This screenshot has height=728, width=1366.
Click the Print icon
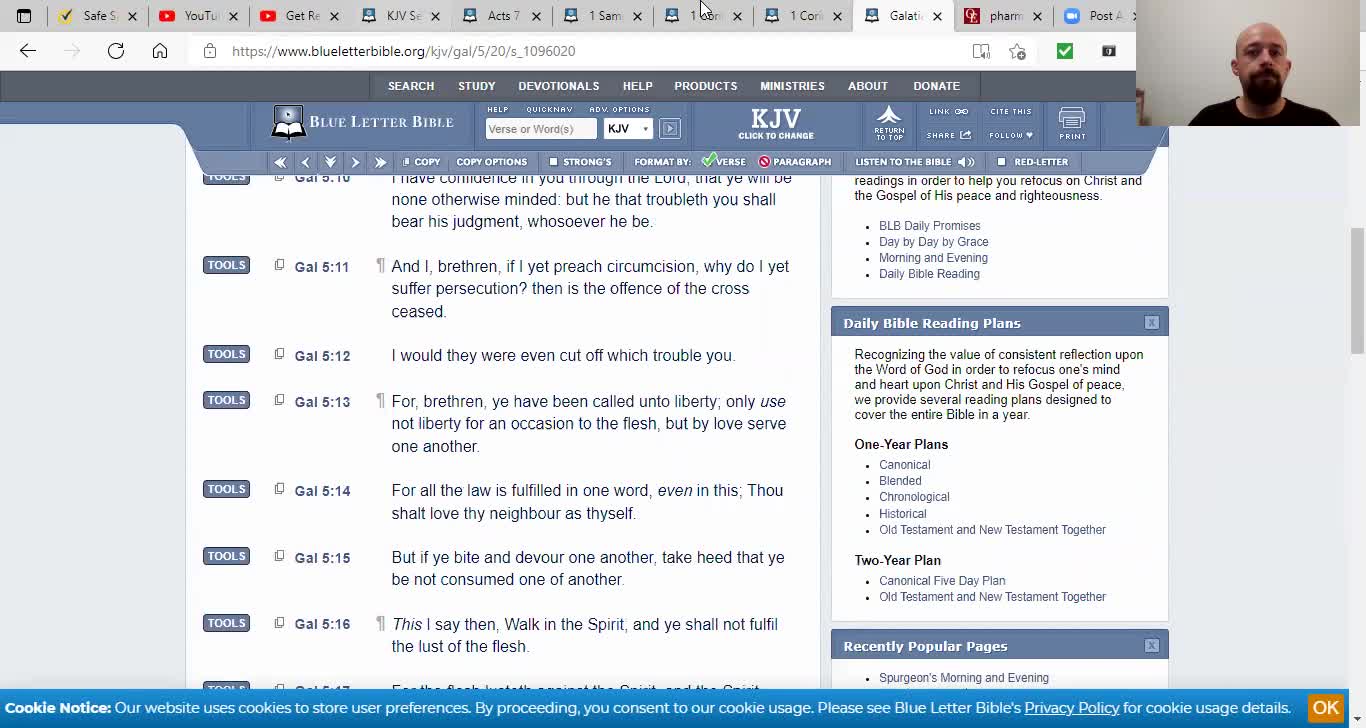coord(1072,124)
